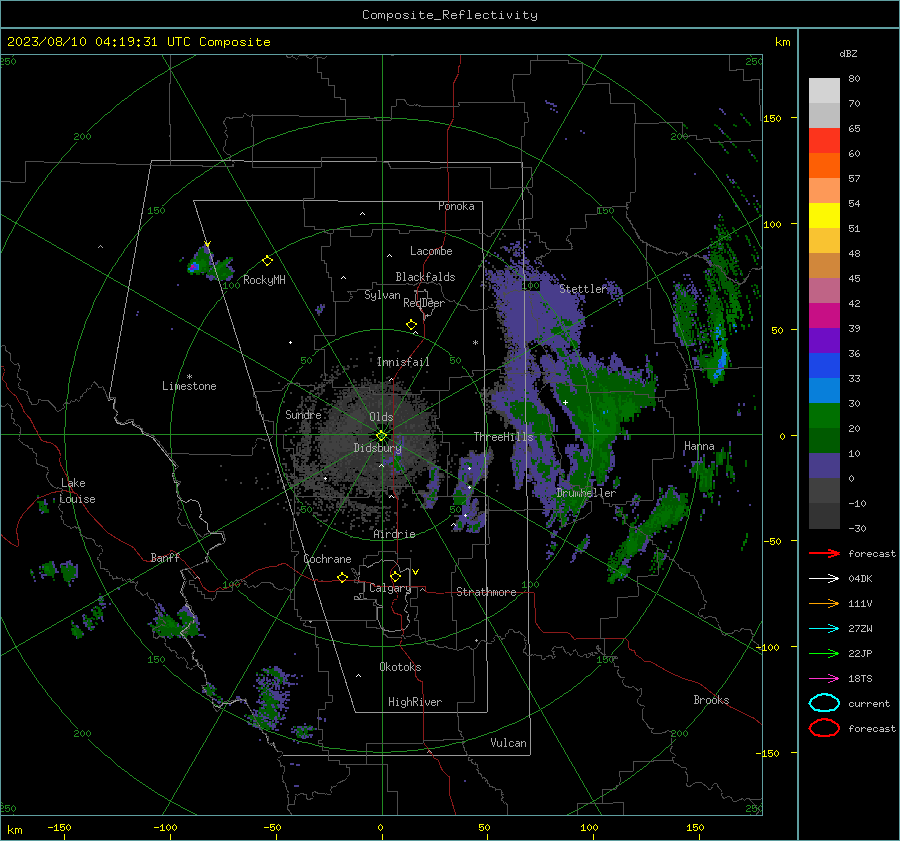Click the yellow diamond marker beside RockyMH
This screenshot has width=900, height=841.
[267, 261]
